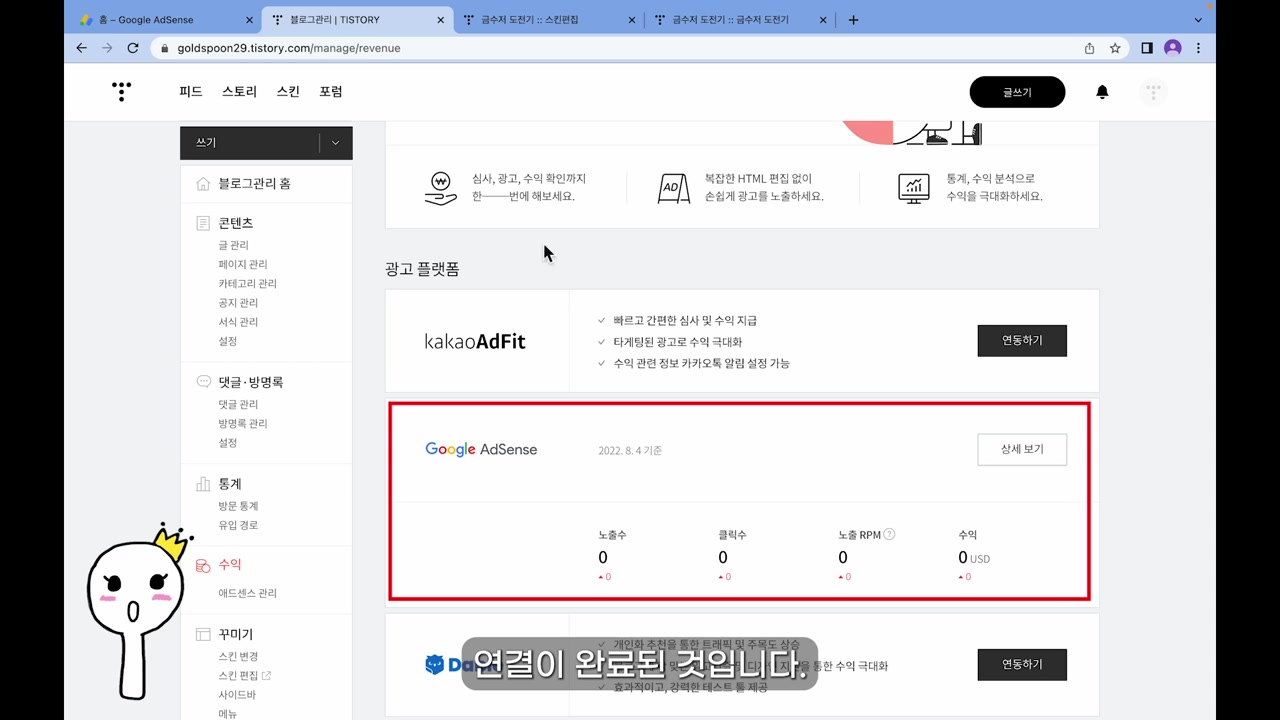Screen dimensions: 1280x720
Task: Open 서식 관리
Action: (x=238, y=322)
